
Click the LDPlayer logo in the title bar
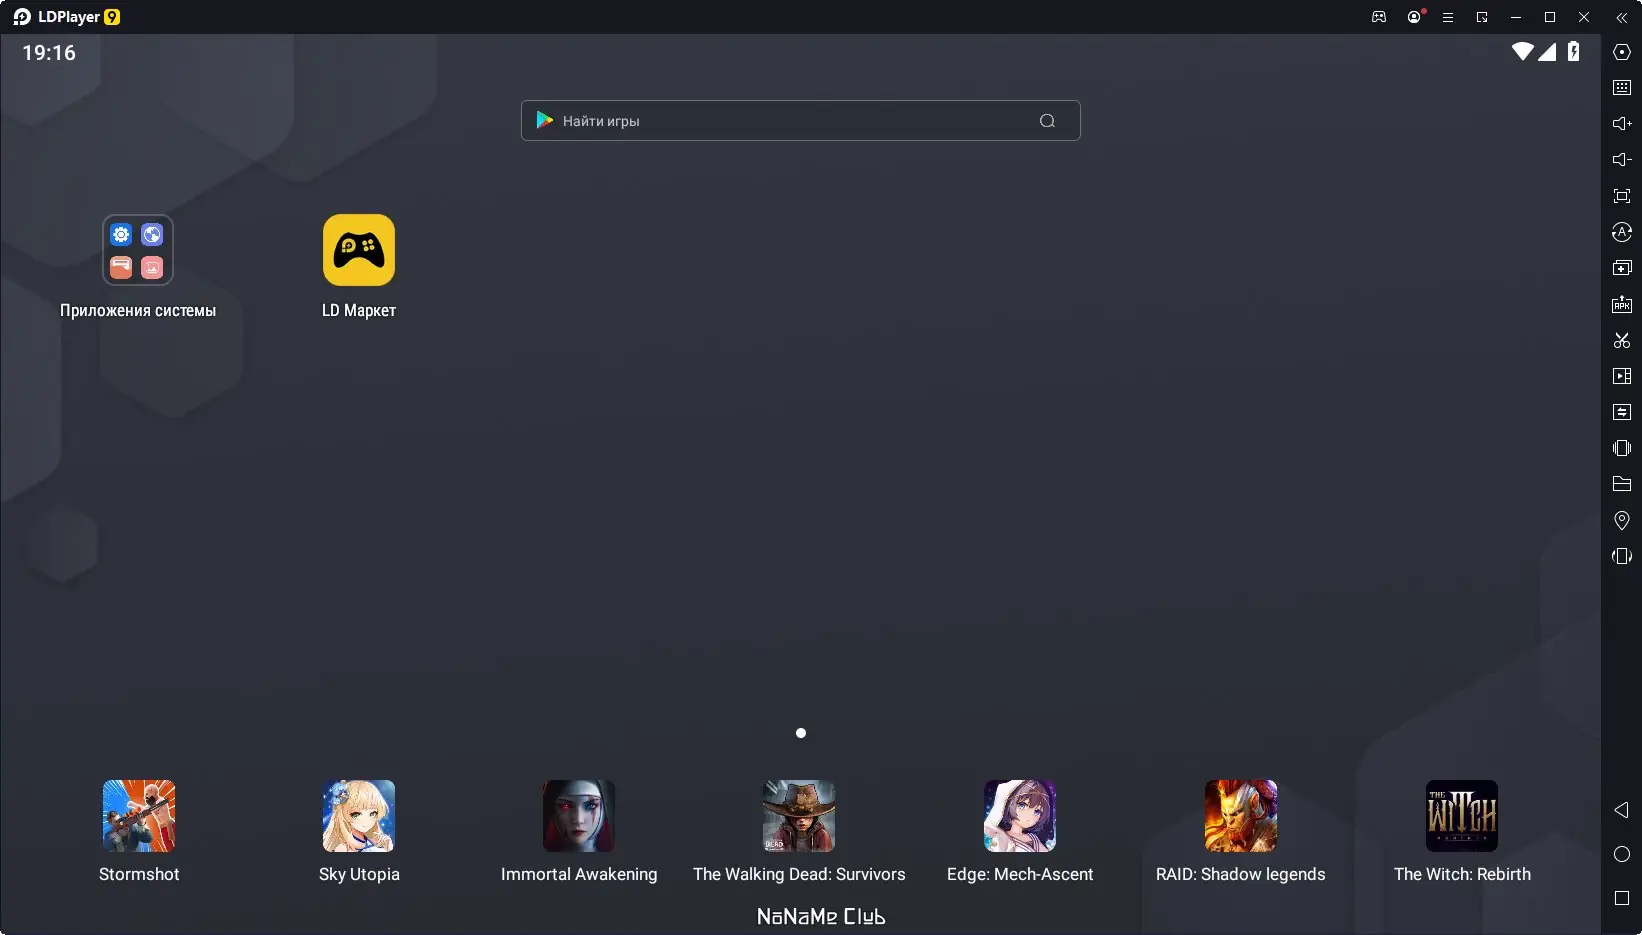tap(66, 17)
